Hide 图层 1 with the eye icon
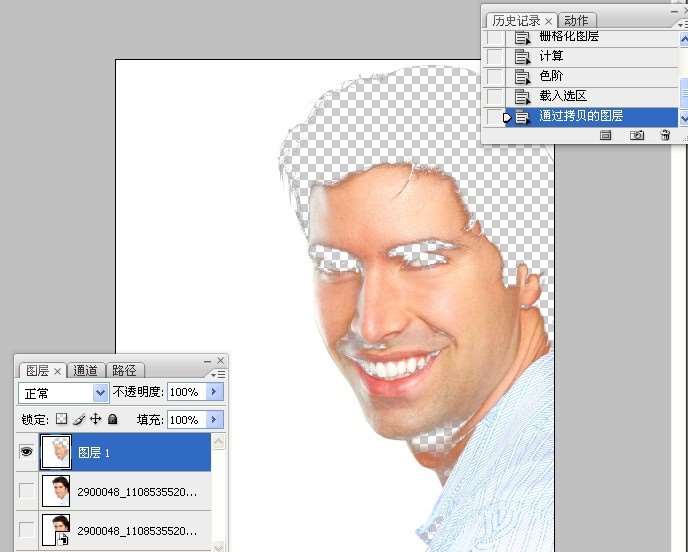Viewport: 688px width, 552px height. 26,451
